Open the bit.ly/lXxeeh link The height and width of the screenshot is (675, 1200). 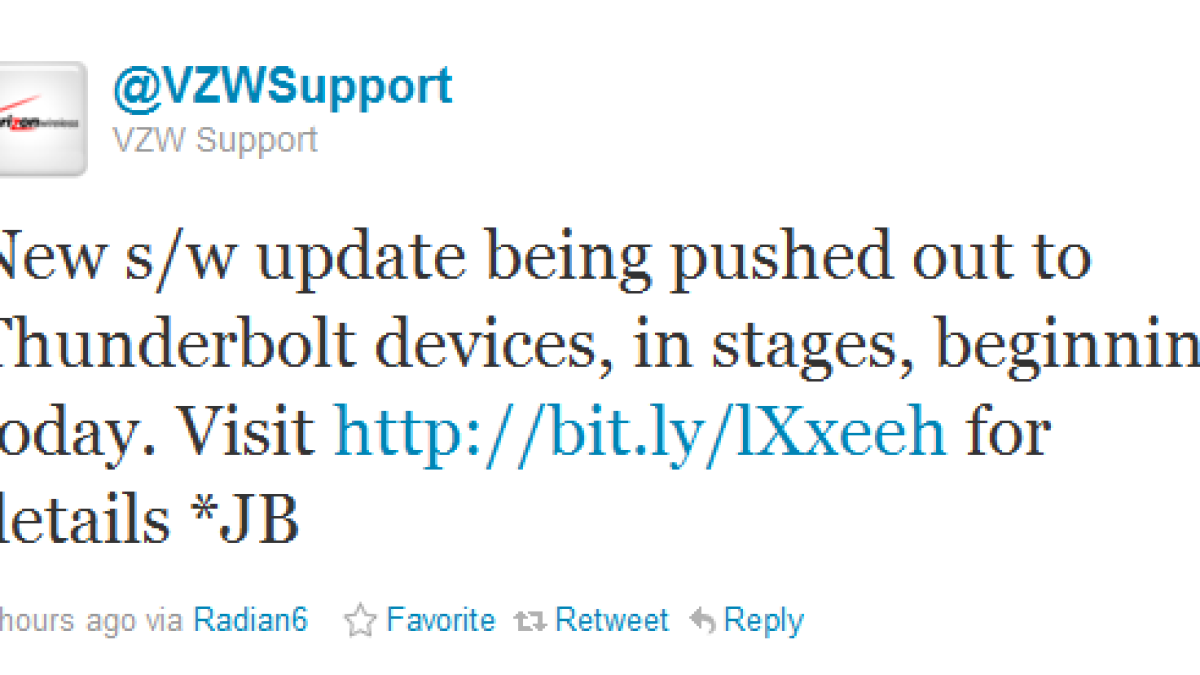(x=640, y=435)
